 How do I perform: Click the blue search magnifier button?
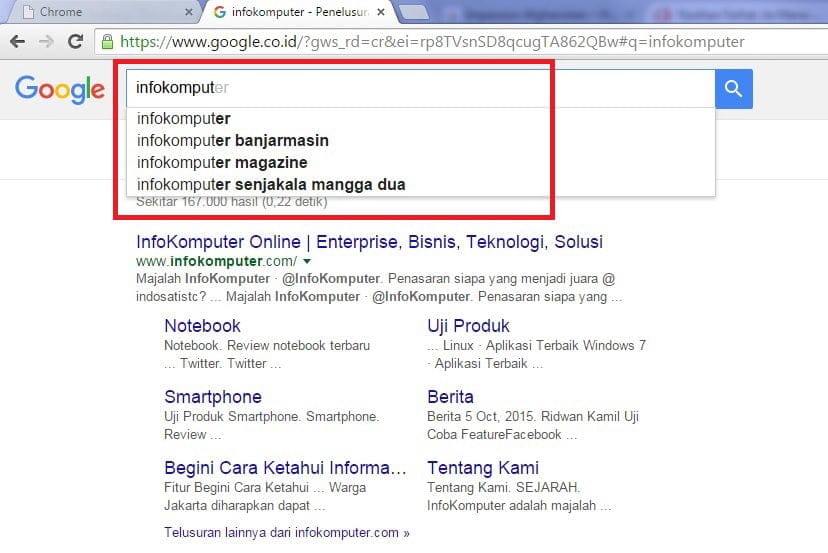coord(733,89)
